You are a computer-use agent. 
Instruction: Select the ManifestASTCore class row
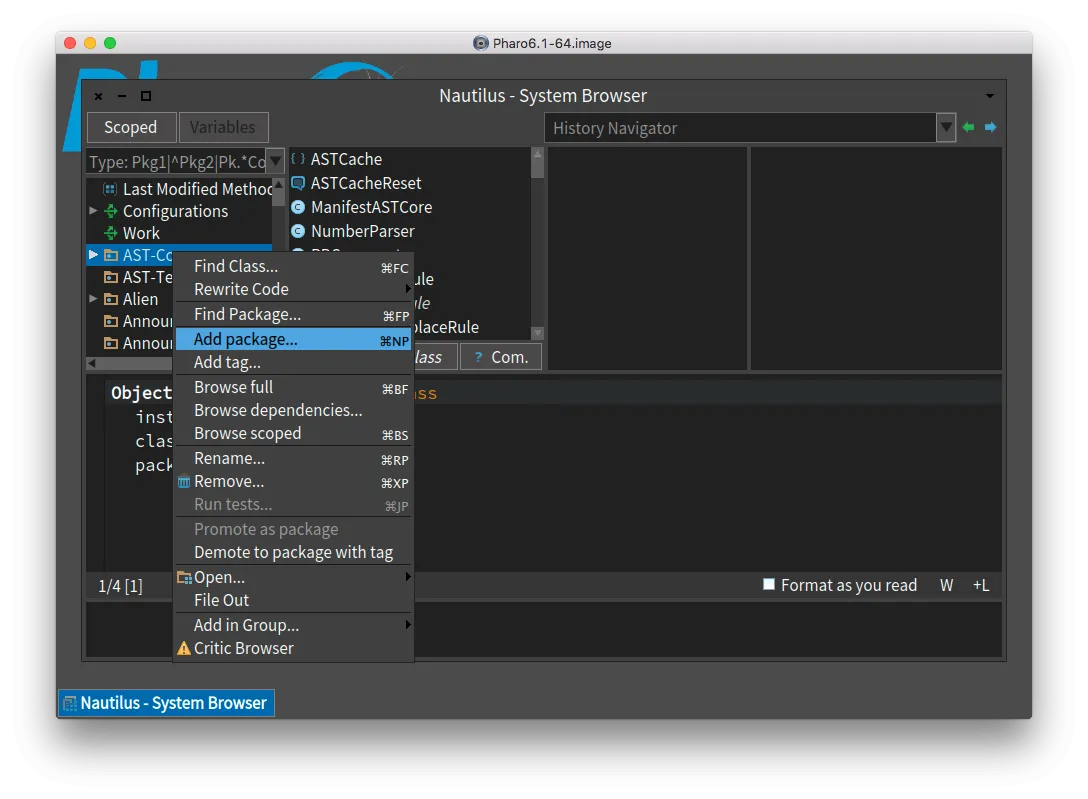pyautogui.click(x=409, y=207)
